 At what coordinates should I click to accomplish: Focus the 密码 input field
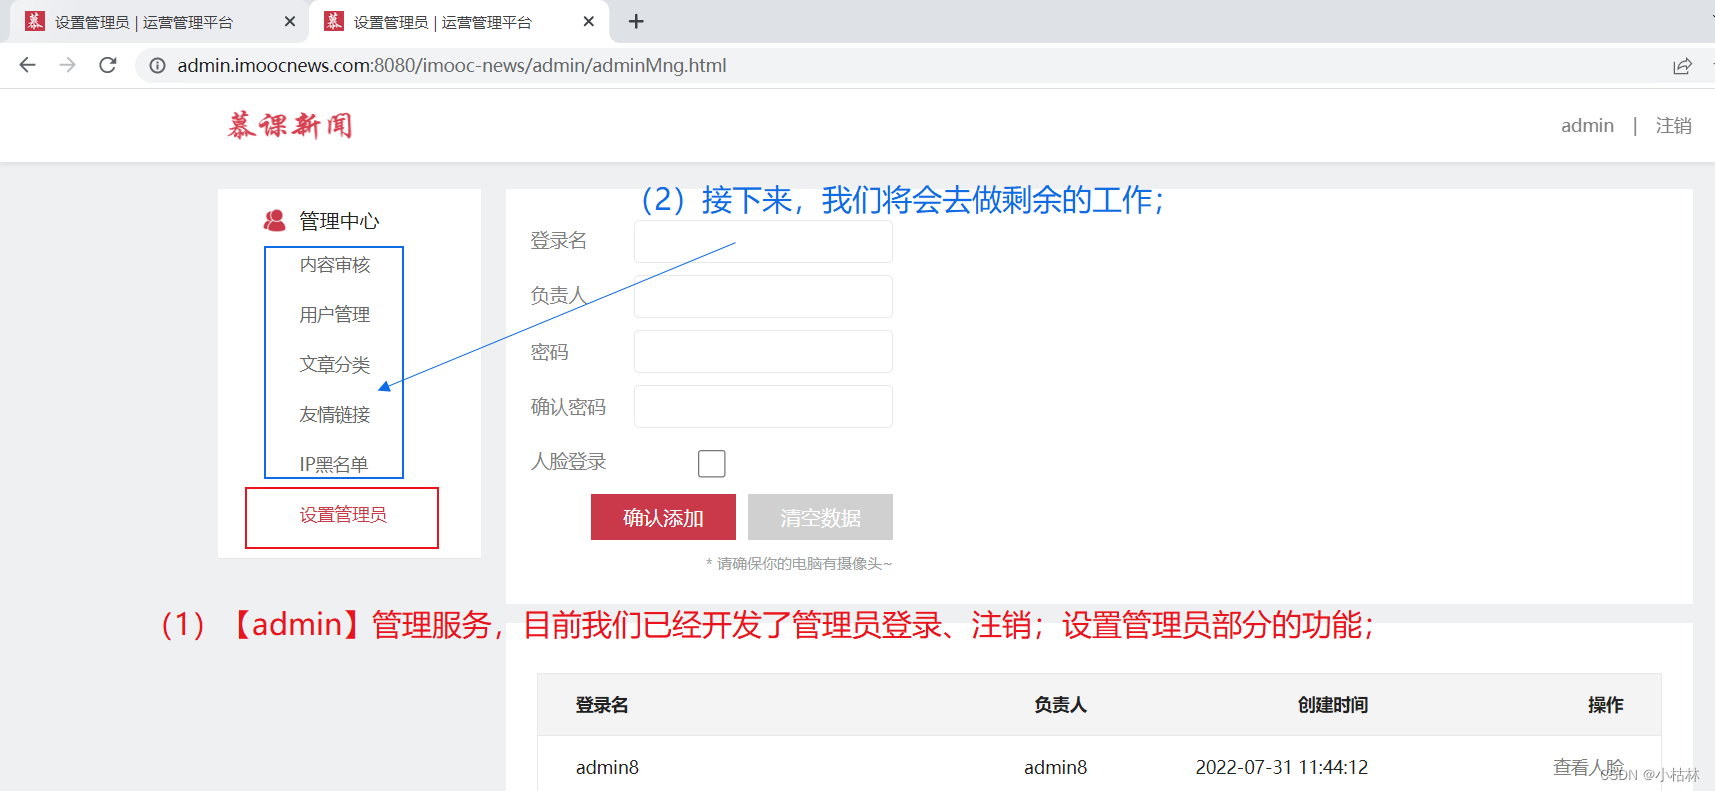(x=763, y=352)
